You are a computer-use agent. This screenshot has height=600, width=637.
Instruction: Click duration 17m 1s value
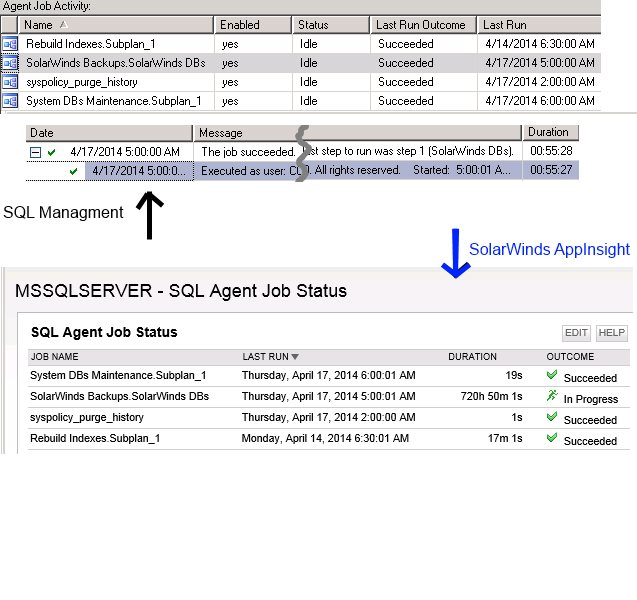[x=505, y=438]
